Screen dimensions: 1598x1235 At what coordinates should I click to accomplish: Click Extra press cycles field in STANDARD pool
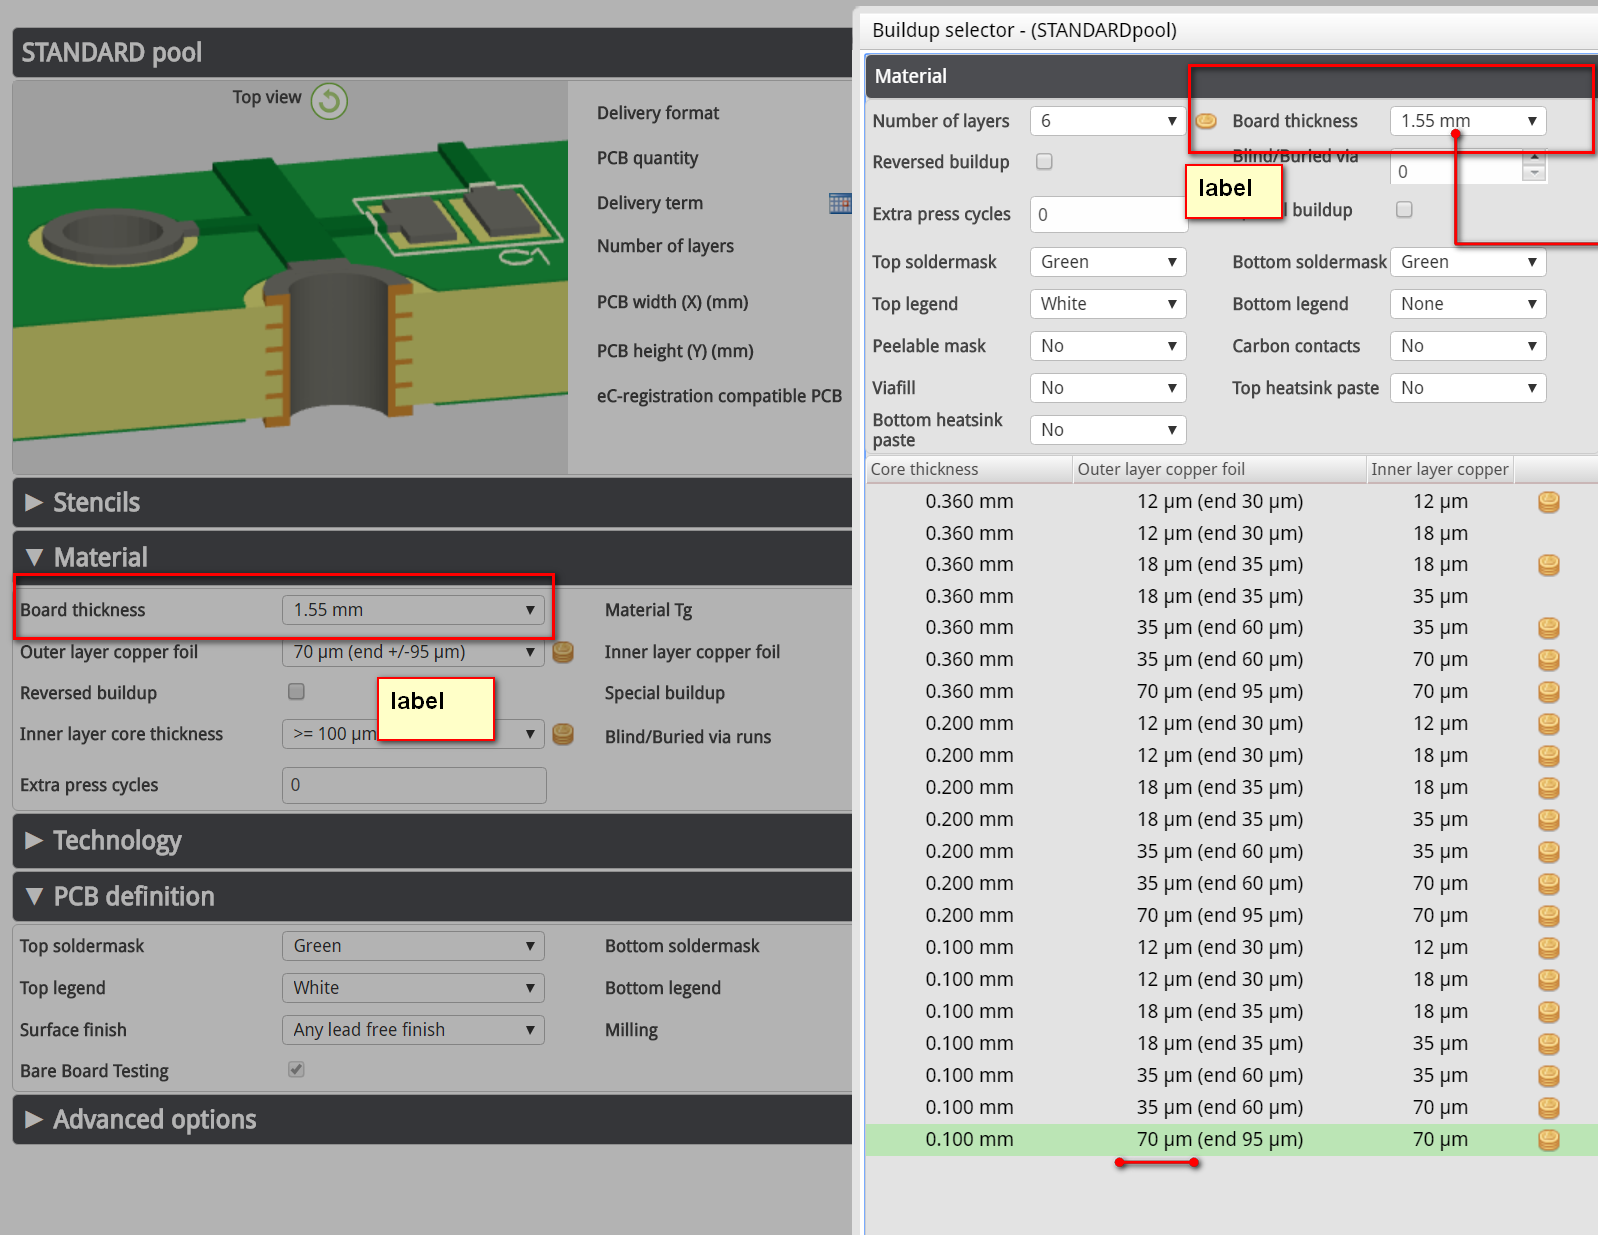(414, 785)
